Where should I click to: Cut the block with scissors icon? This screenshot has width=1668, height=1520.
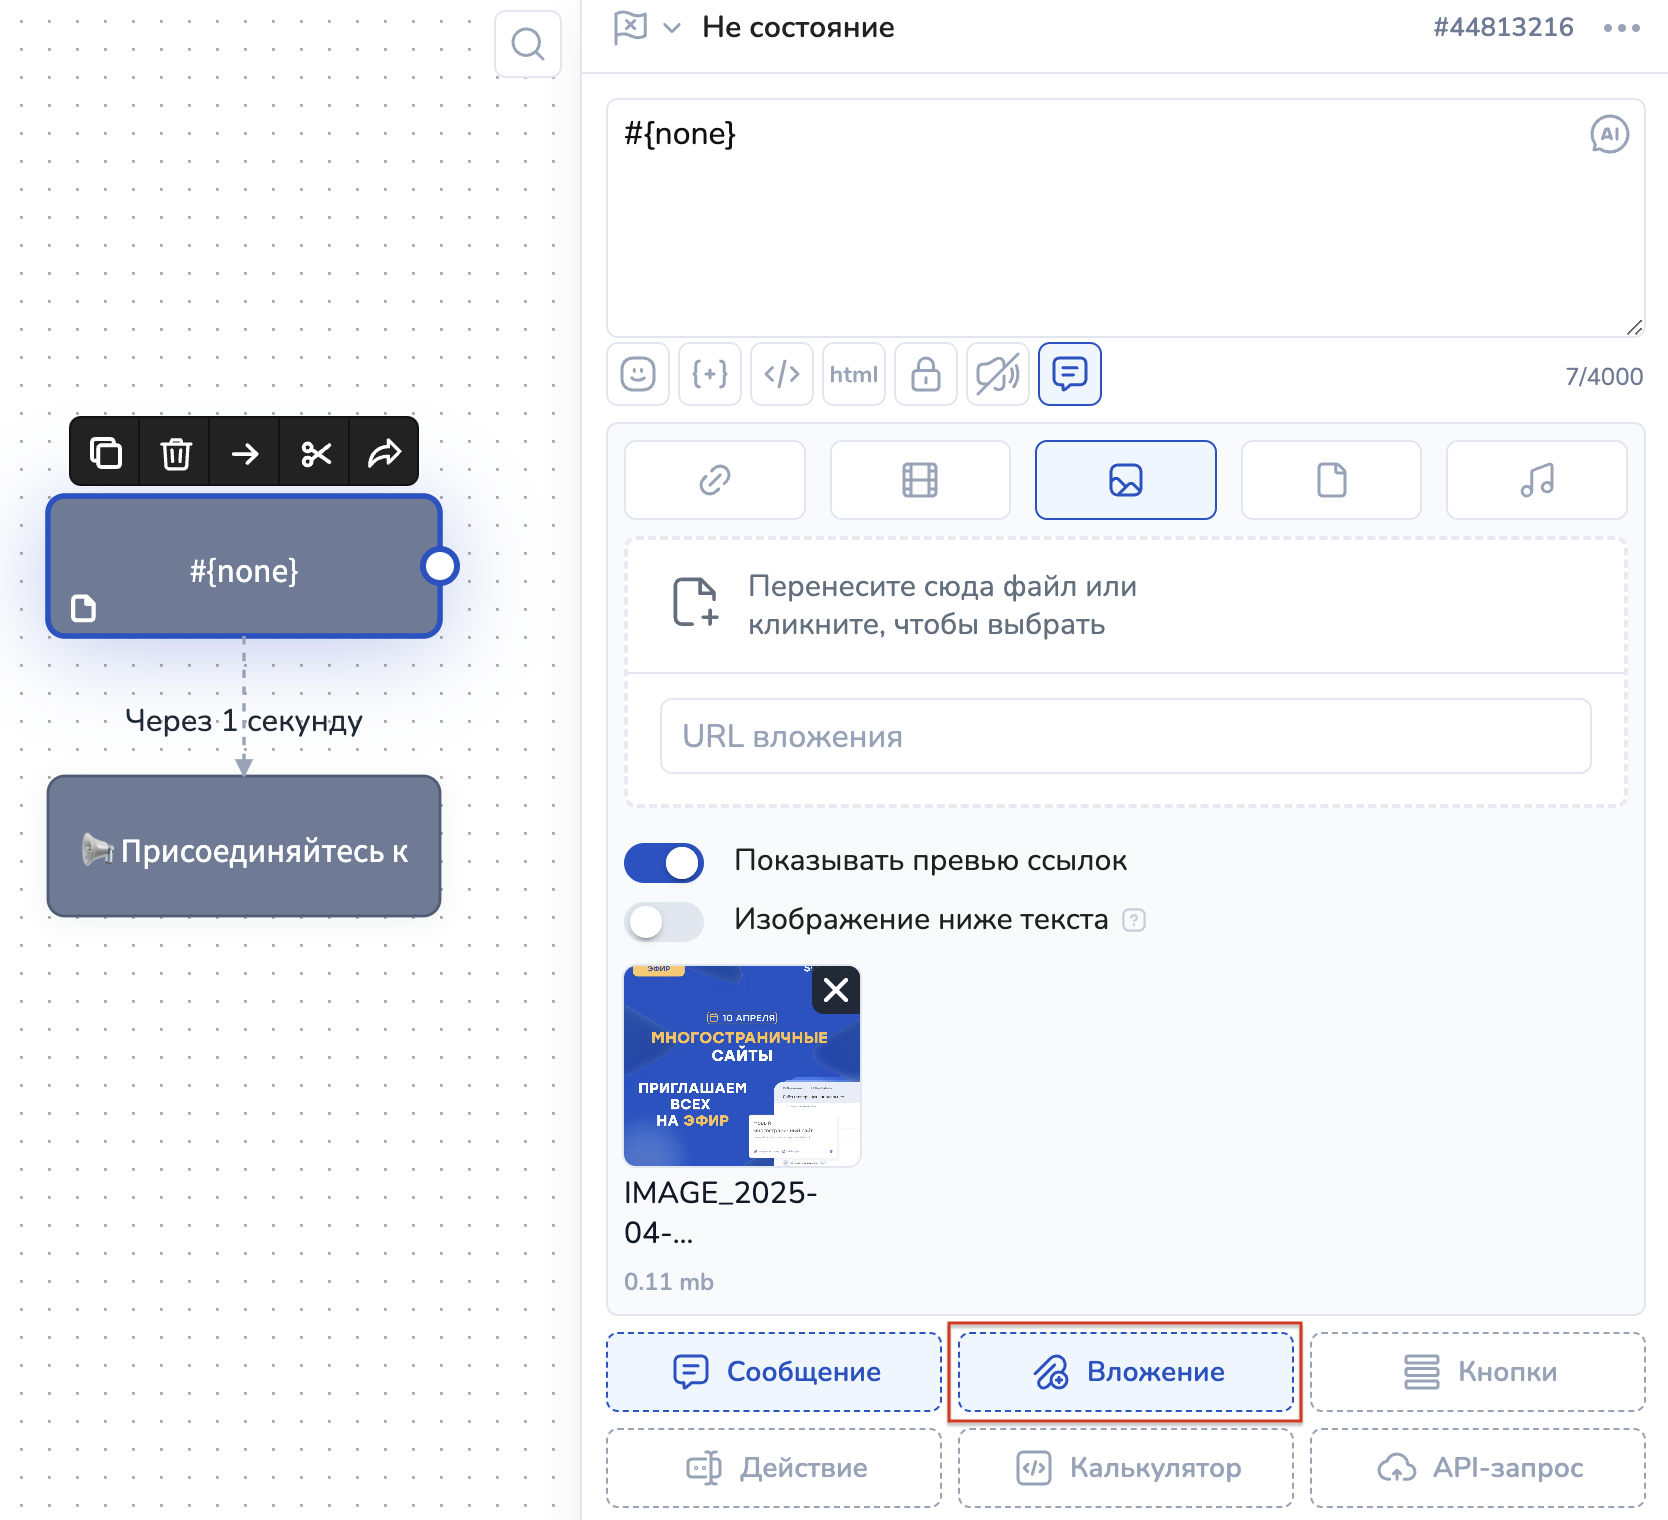pyautogui.click(x=316, y=453)
